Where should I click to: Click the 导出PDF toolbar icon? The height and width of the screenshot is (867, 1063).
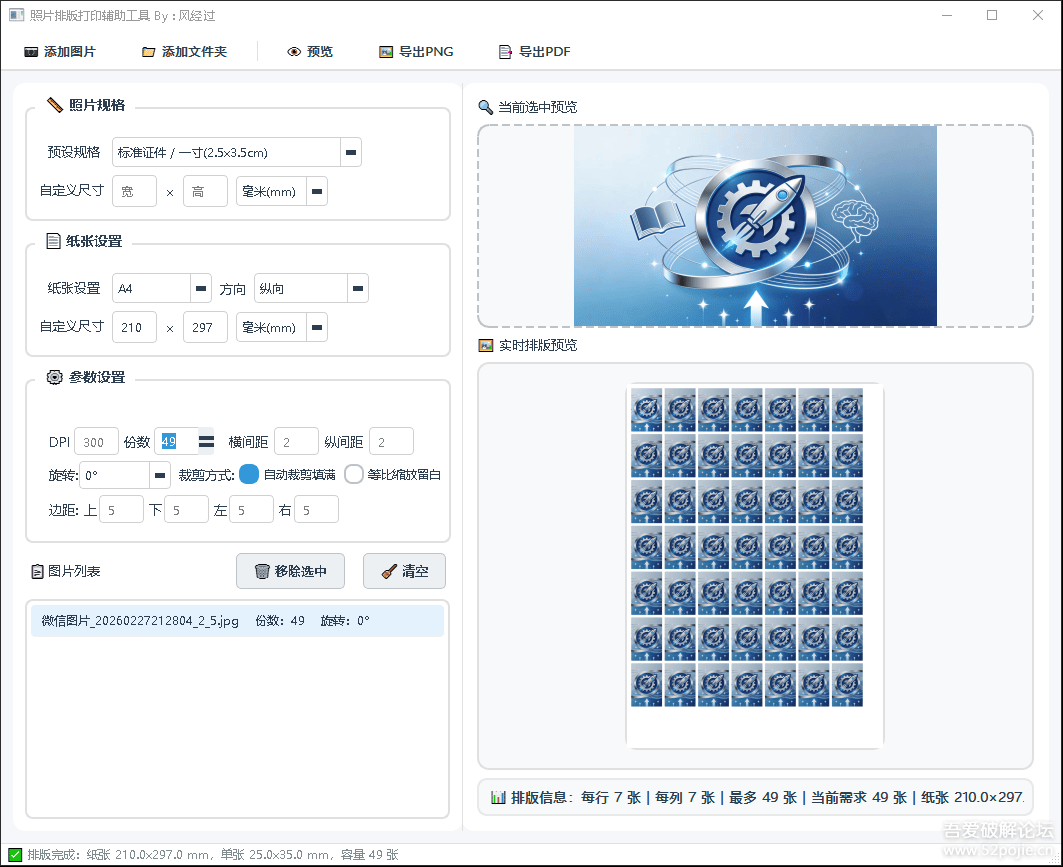pos(506,52)
